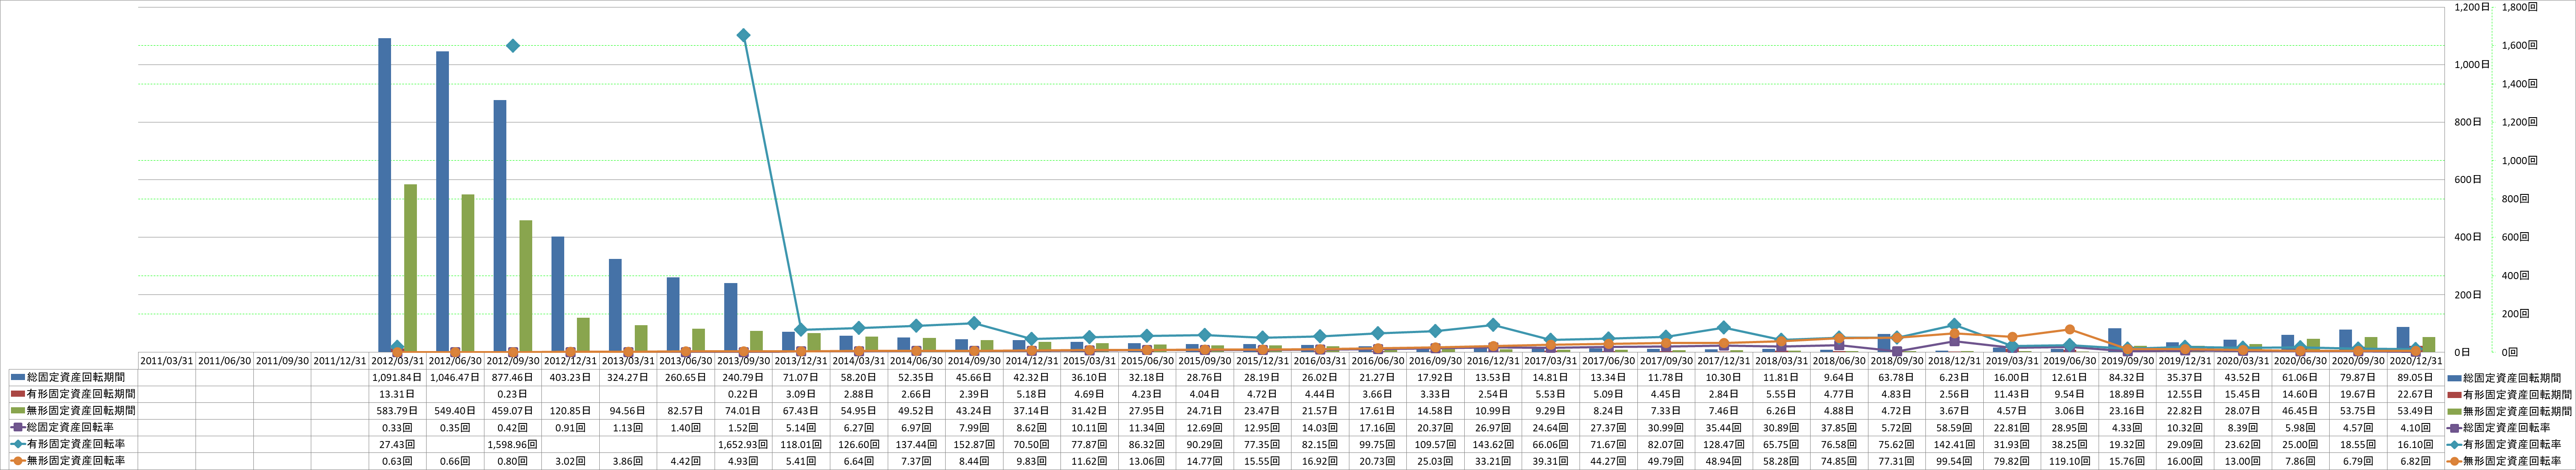Click the green bar at 2012/09/30

point(526,286)
